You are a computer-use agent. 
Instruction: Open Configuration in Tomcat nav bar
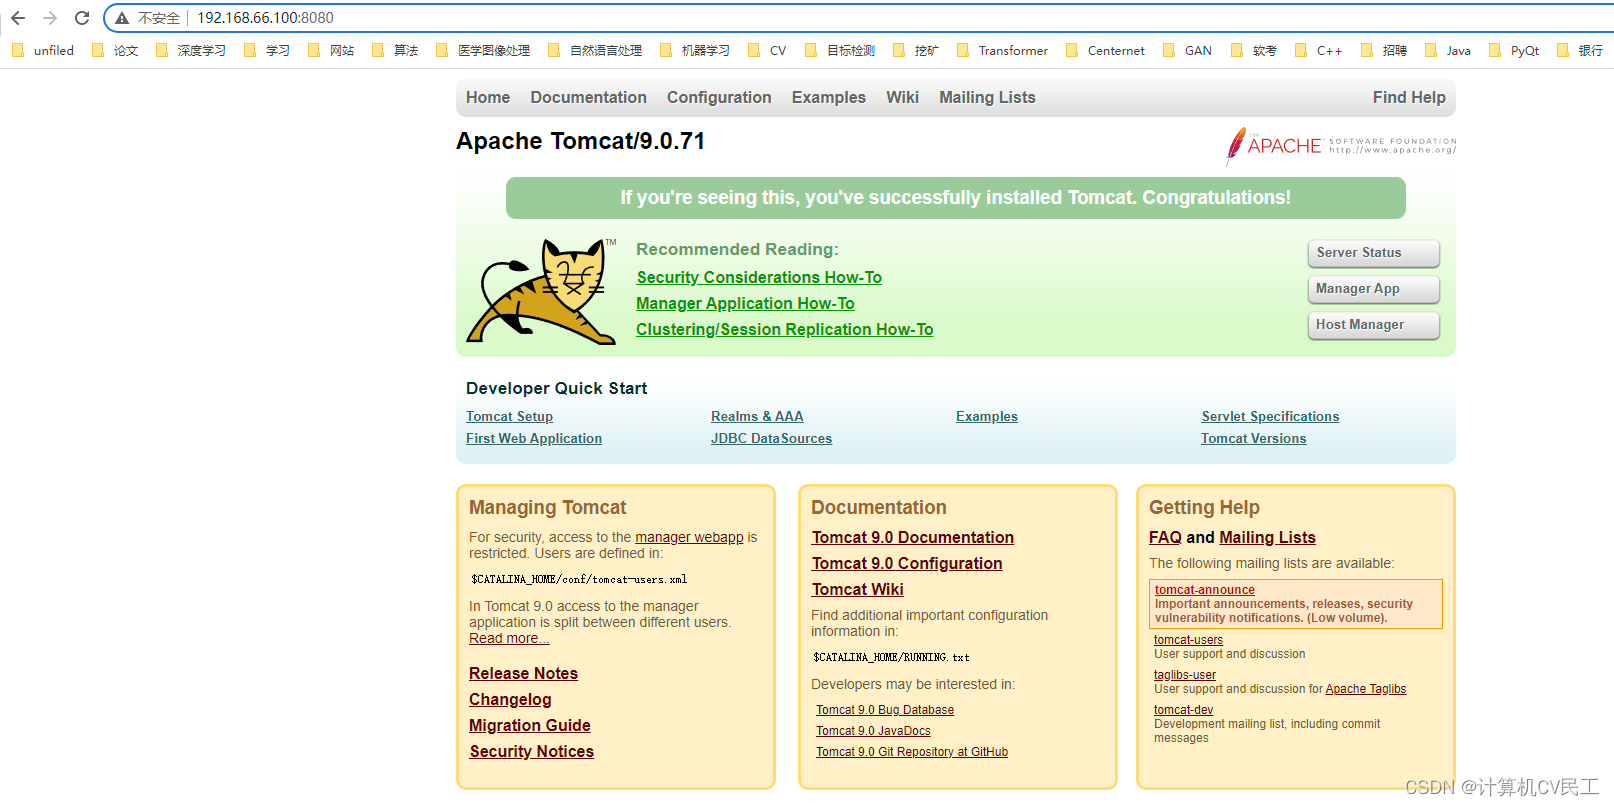[x=719, y=97]
